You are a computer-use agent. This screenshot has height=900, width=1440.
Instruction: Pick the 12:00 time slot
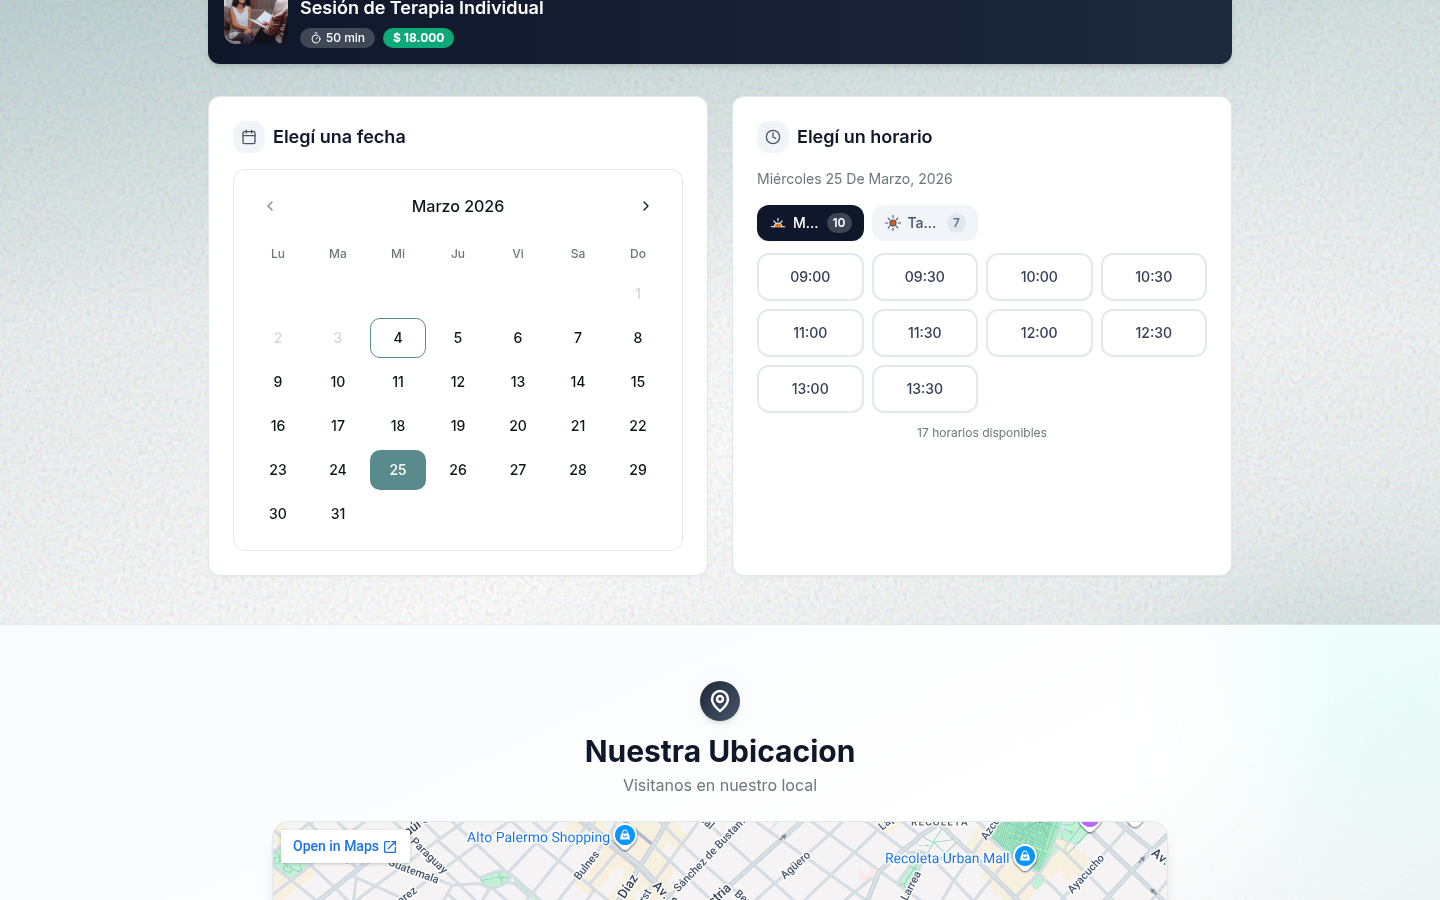click(x=1039, y=333)
